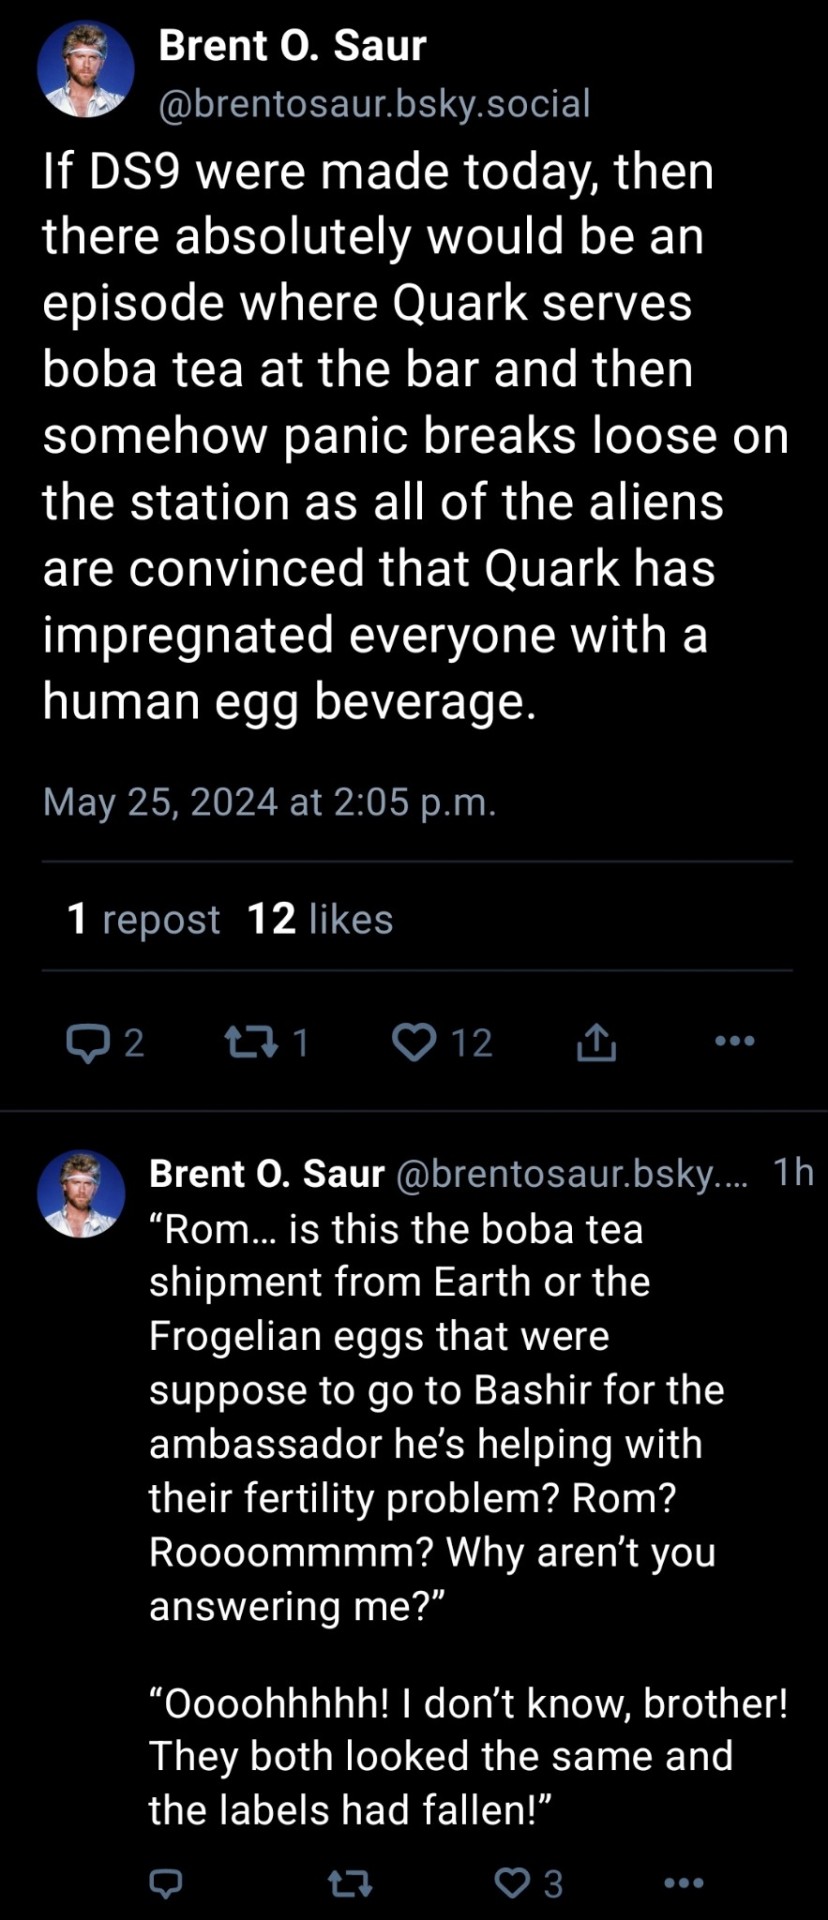Screen dimensions: 828x1920
Task: Click the truncated @brentosaur.bsky handle in reply
Action: (x=572, y=1174)
